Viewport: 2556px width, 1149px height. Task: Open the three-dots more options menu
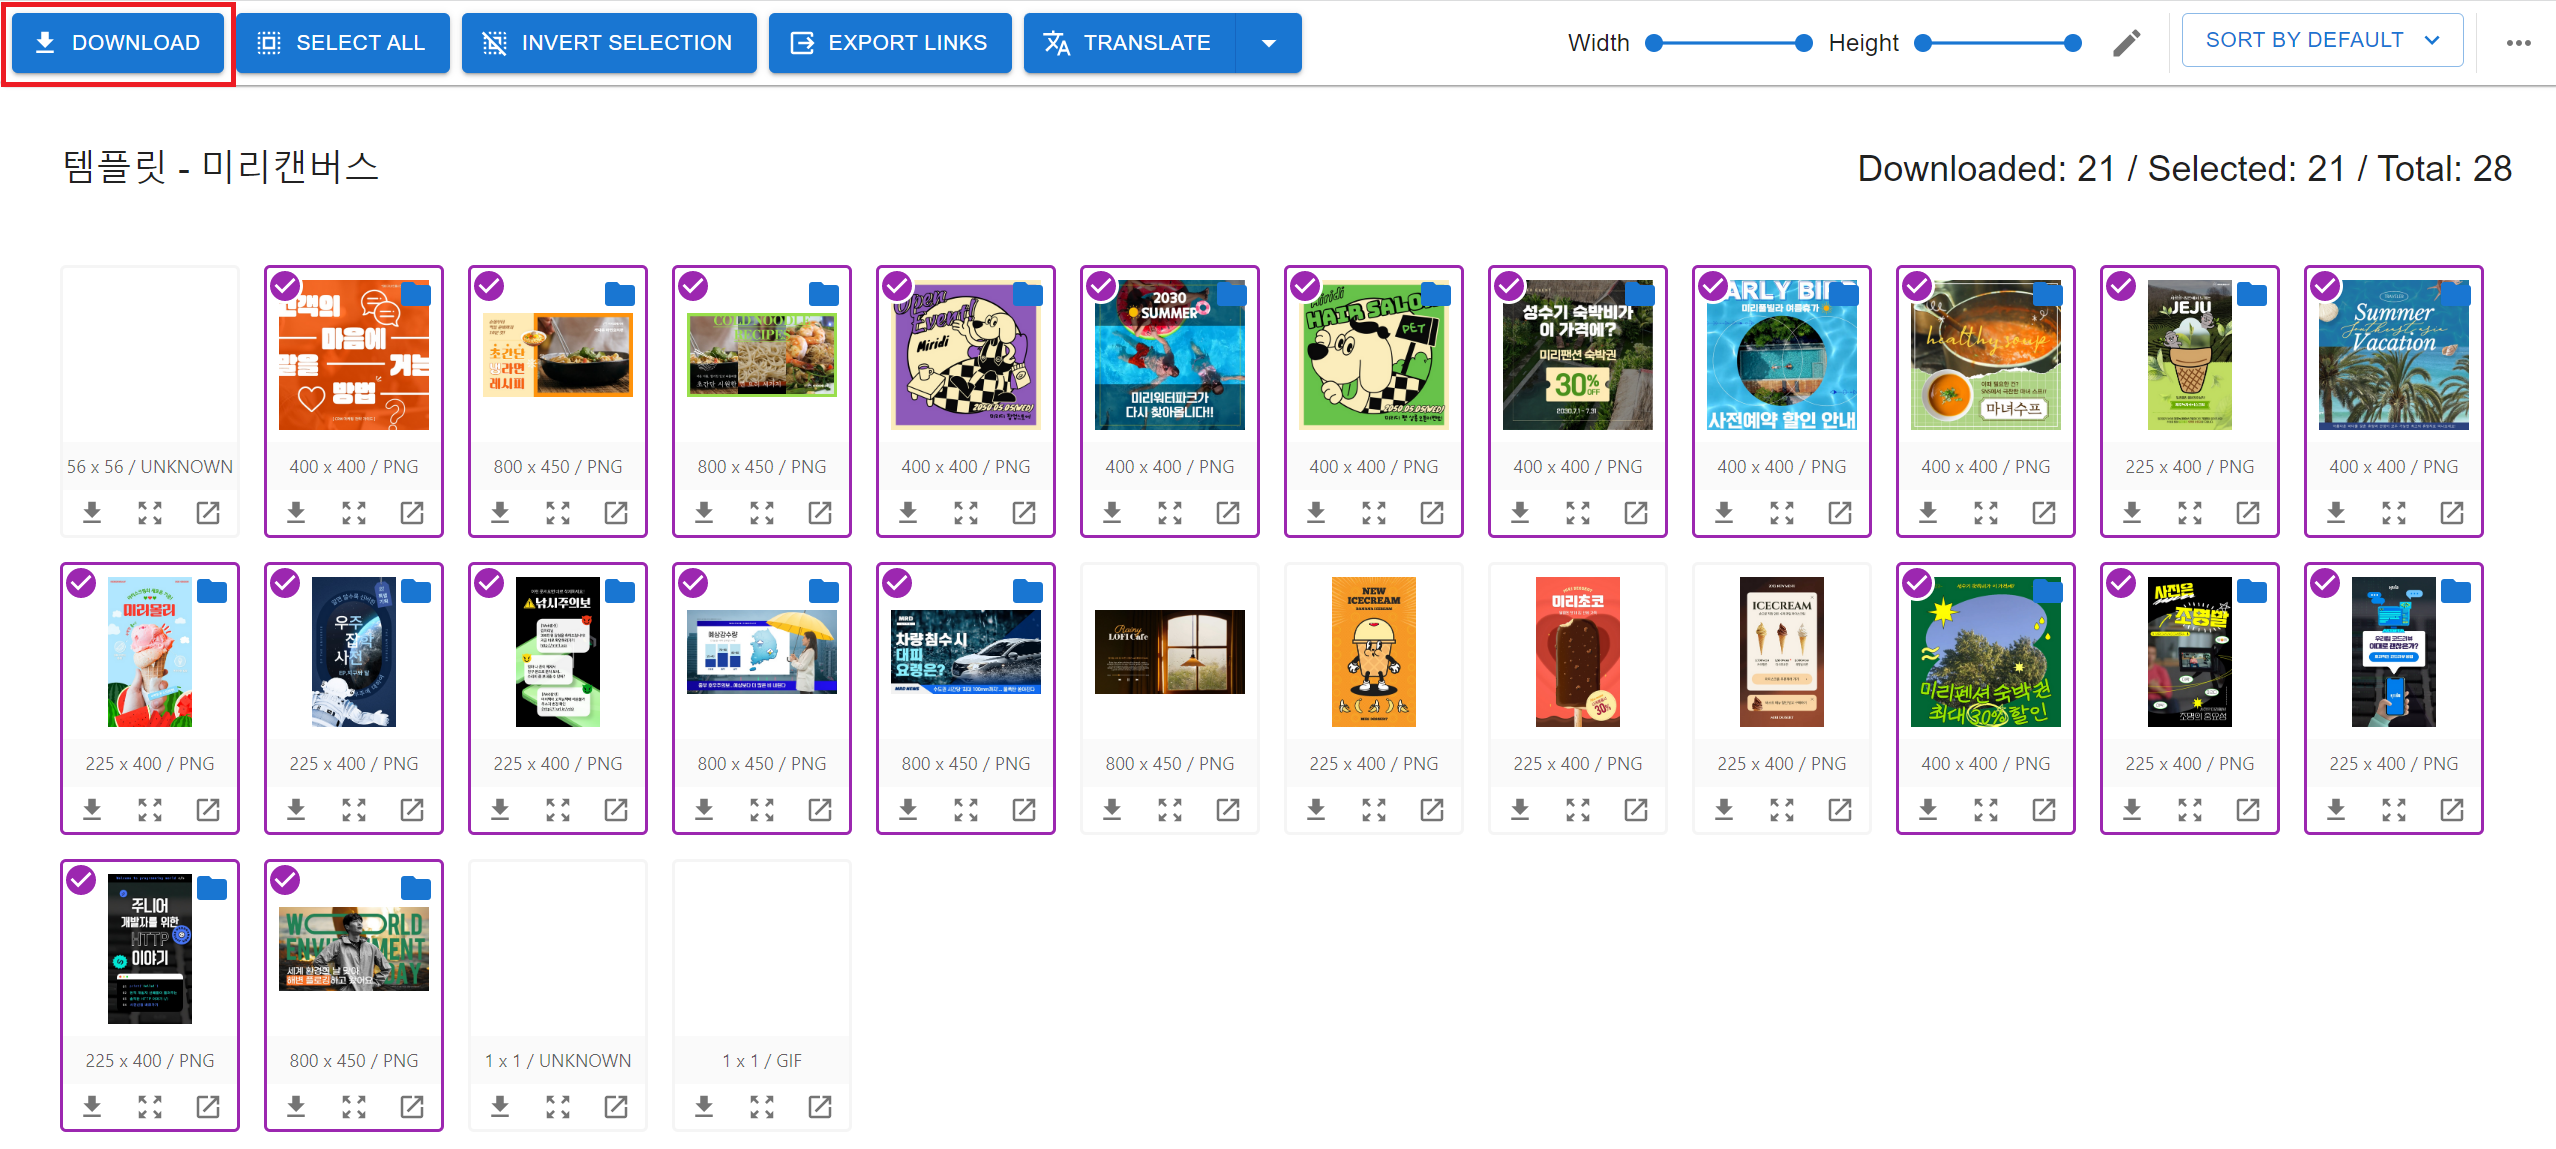click(x=2518, y=43)
